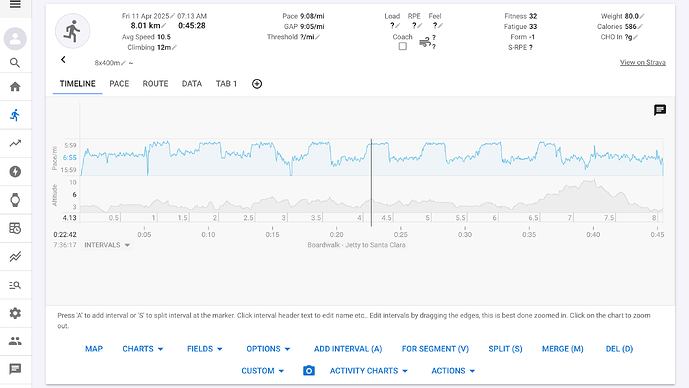689x388 pixels.
Task: Switch to the ROUTE tab
Action: coord(155,84)
